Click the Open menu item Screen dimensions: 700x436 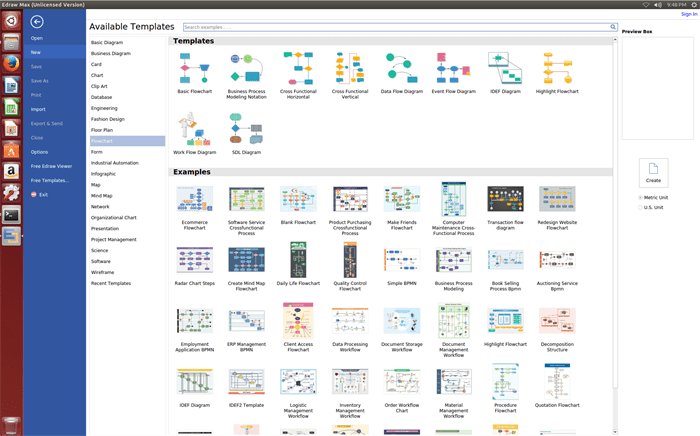pyautogui.click(x=37, y=38)
